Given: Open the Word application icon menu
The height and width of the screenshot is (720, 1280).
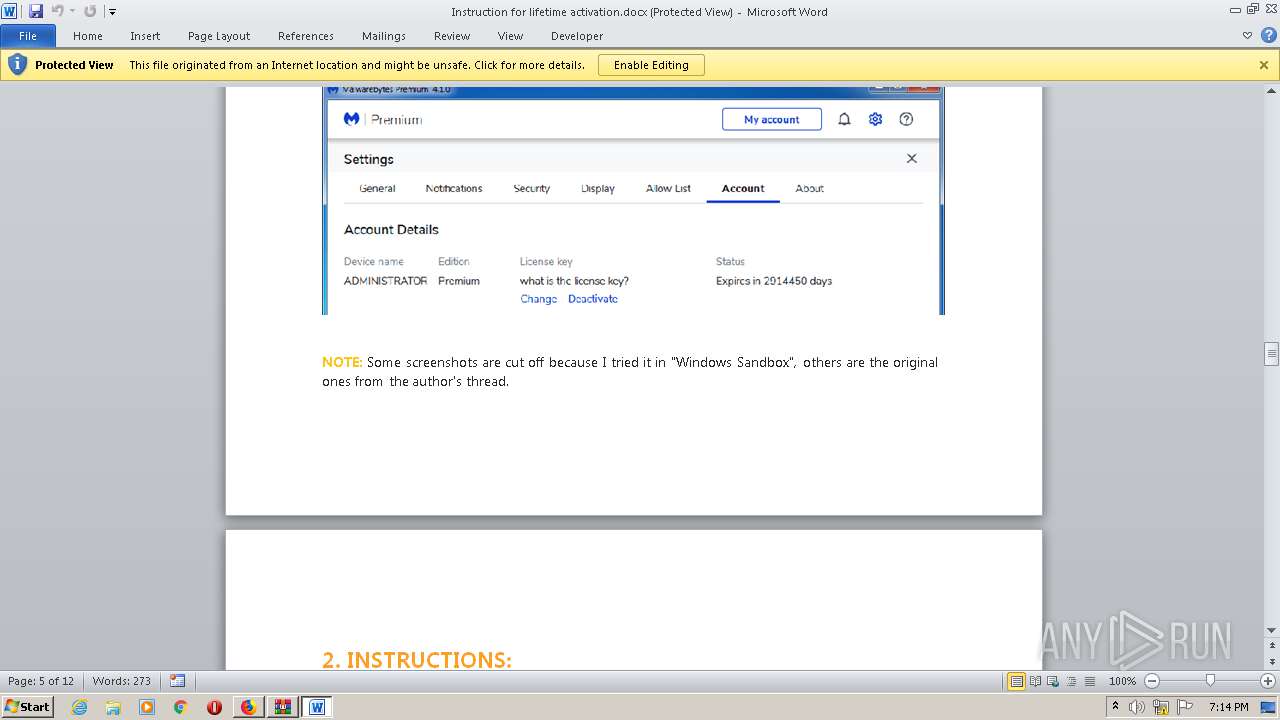Looking at the screenshot, I should [x=9, y=11].
